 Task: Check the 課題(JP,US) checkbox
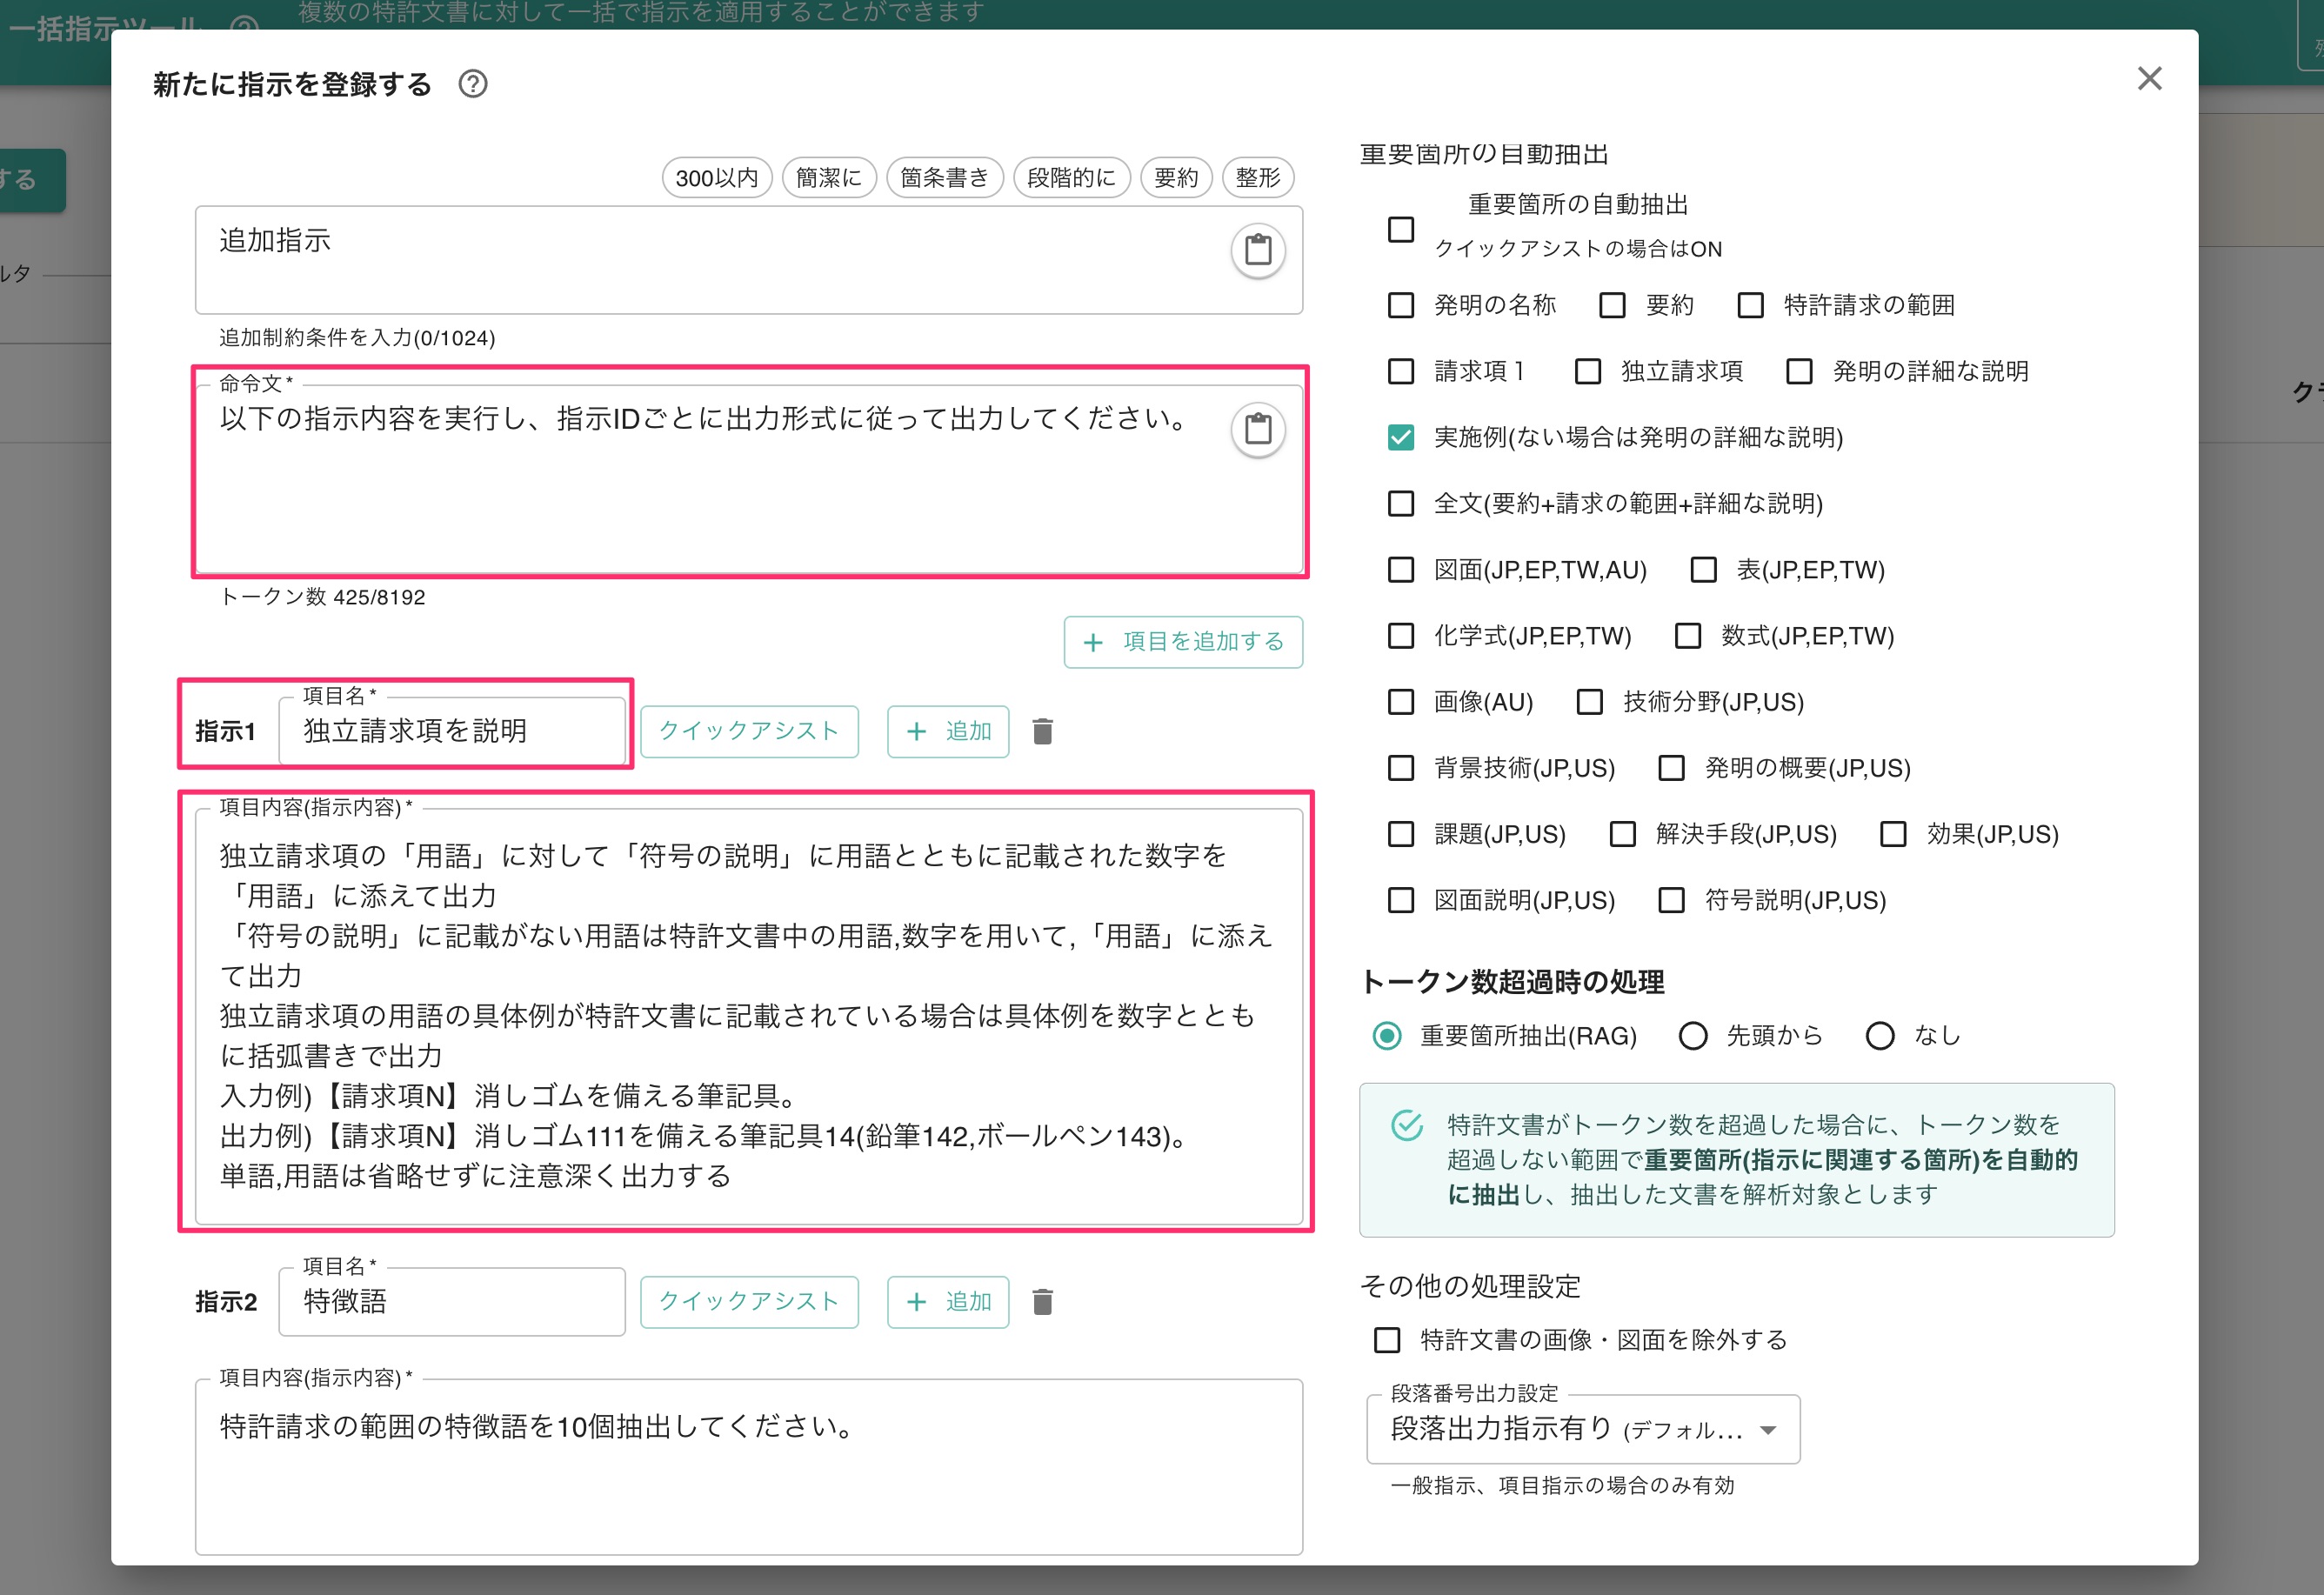coord(1401,834)
